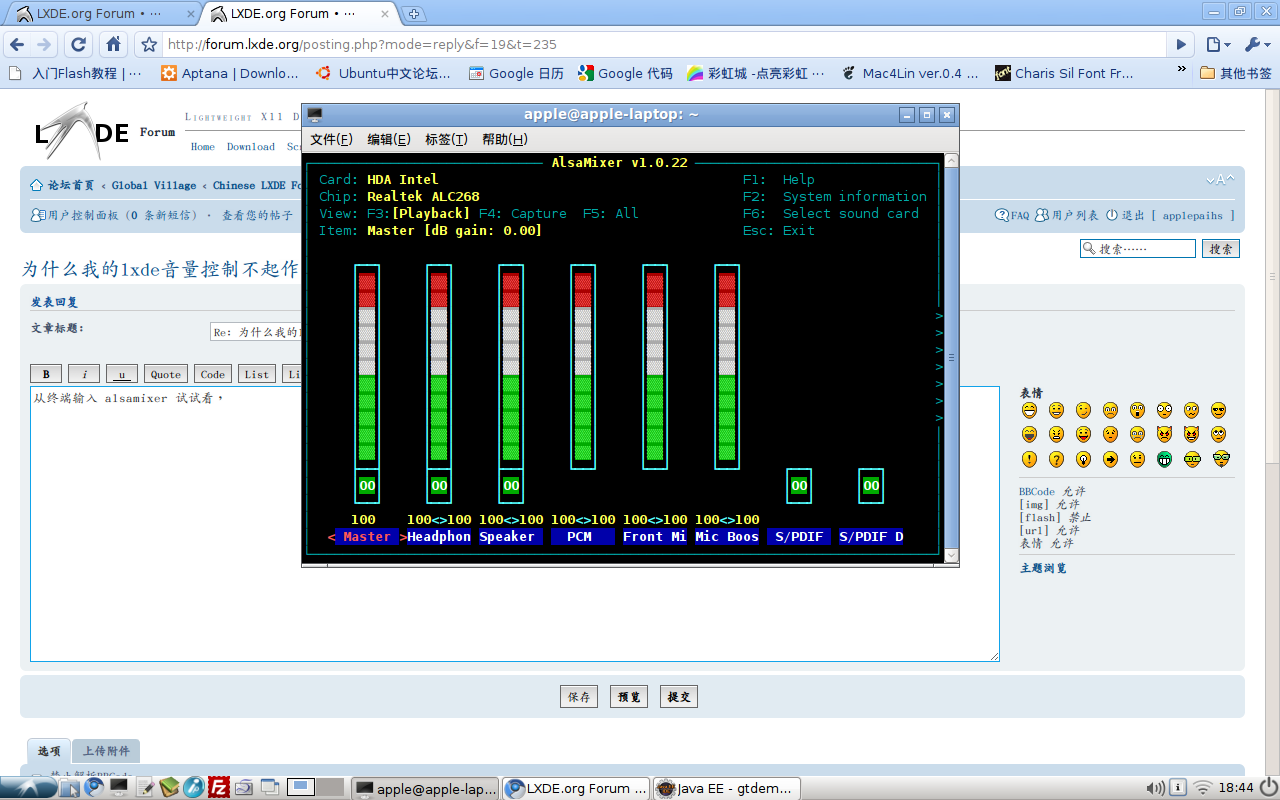Switch to the 上传附件 tab

(x=105, y=751)
